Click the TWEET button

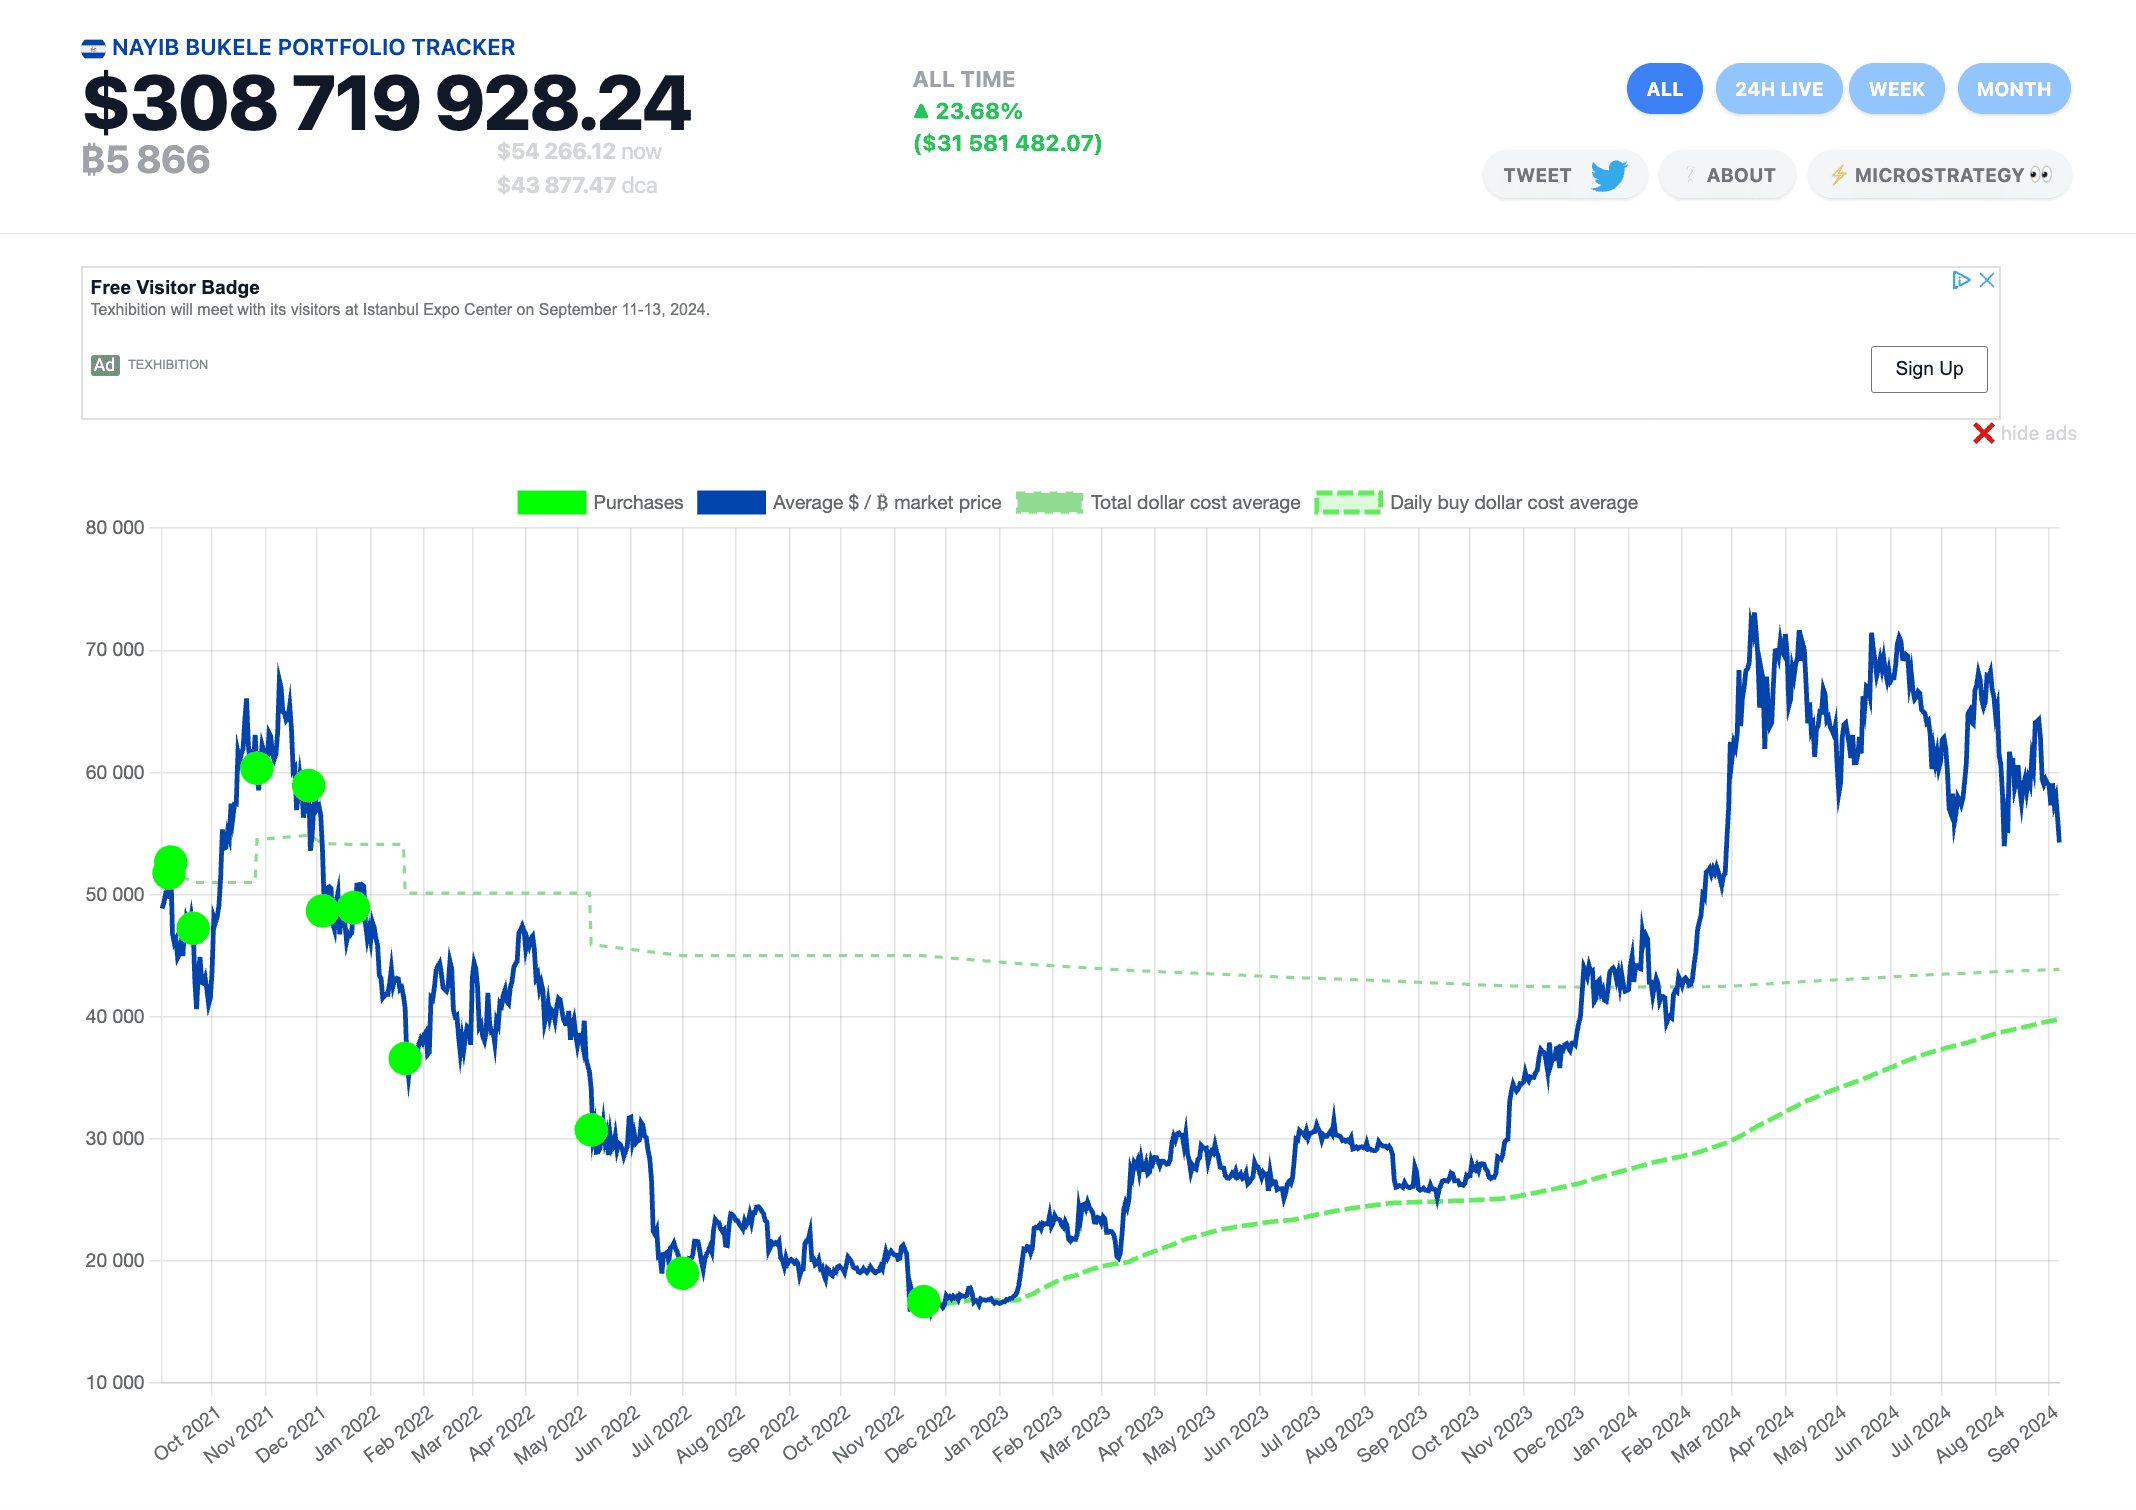(1565, 175)
